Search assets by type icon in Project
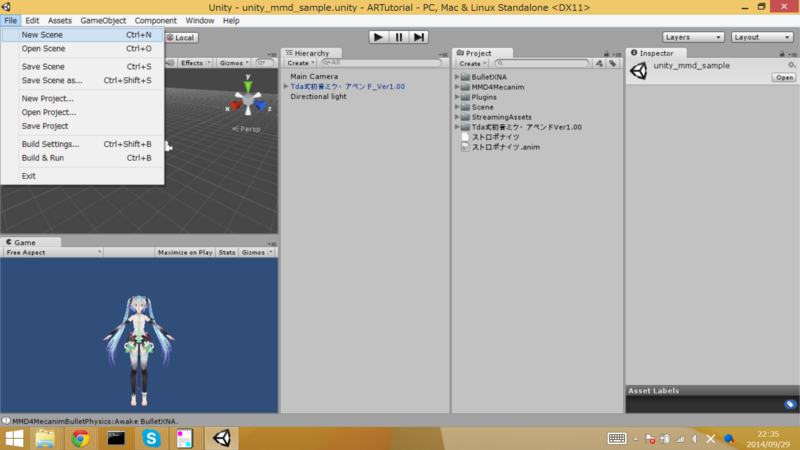Screen dimensions: 800x450 click(599, 63)
